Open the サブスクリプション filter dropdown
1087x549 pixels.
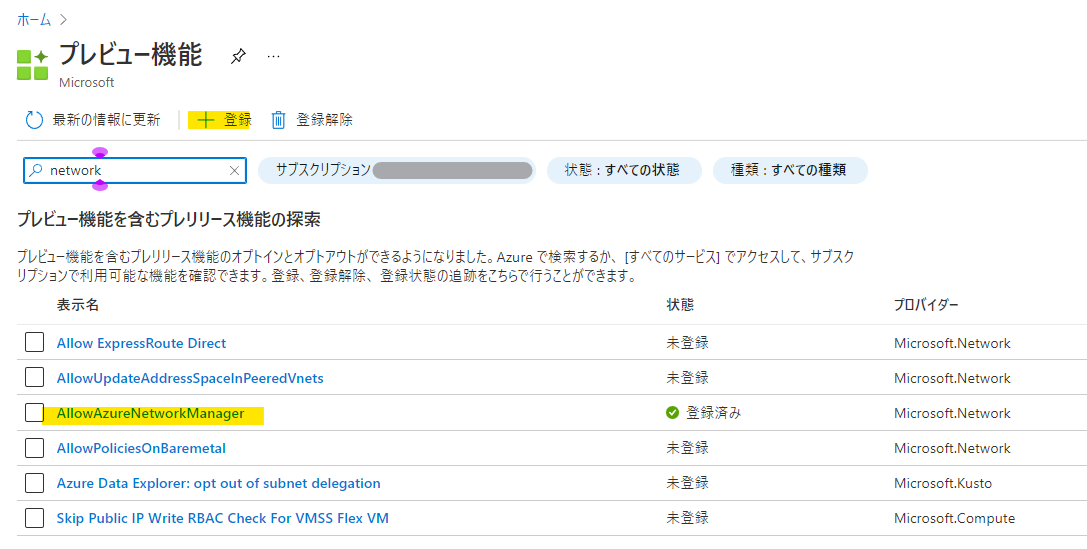click(396, 171)
